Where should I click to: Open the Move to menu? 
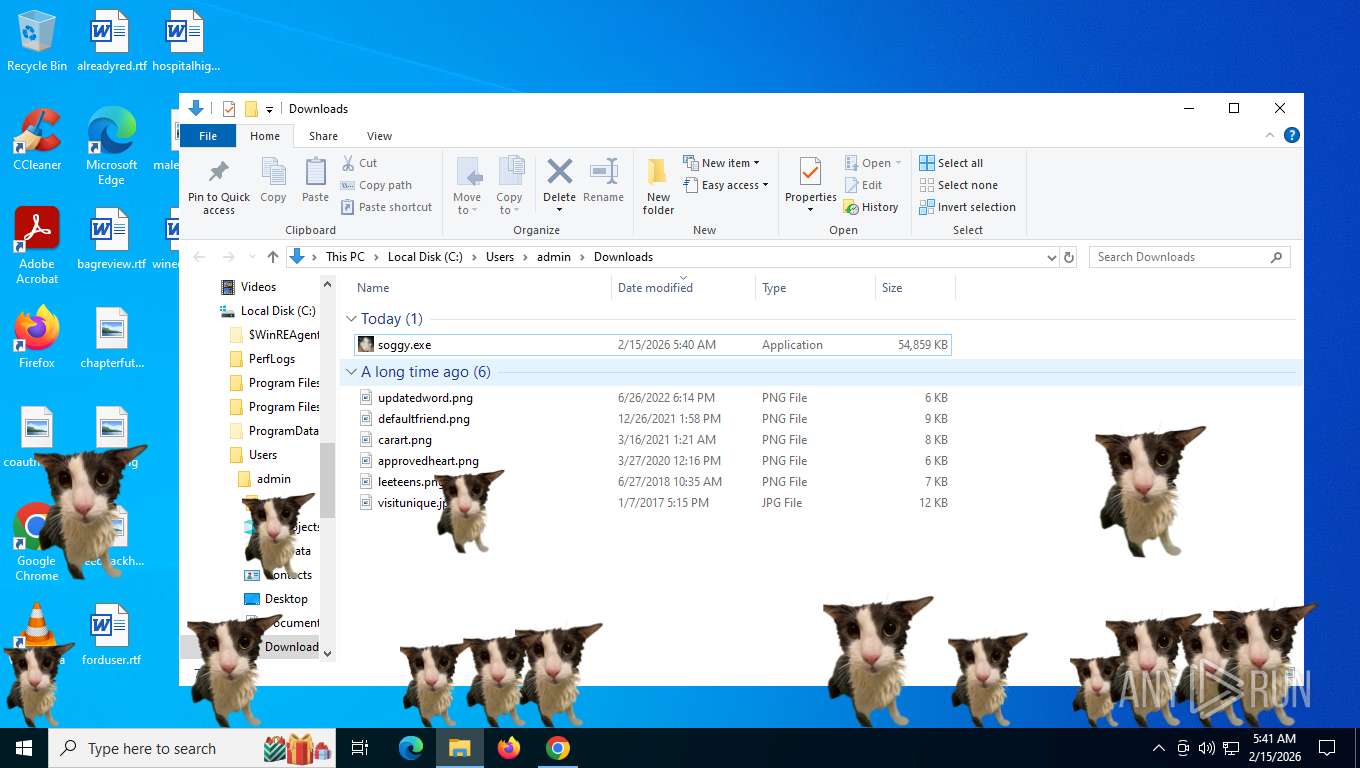pos(467,186)
